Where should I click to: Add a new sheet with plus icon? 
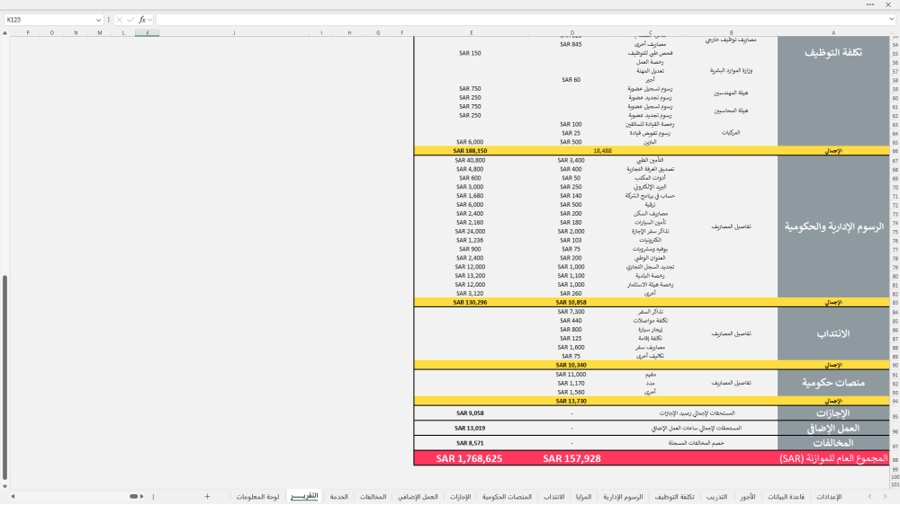click(x=207, y=496)
